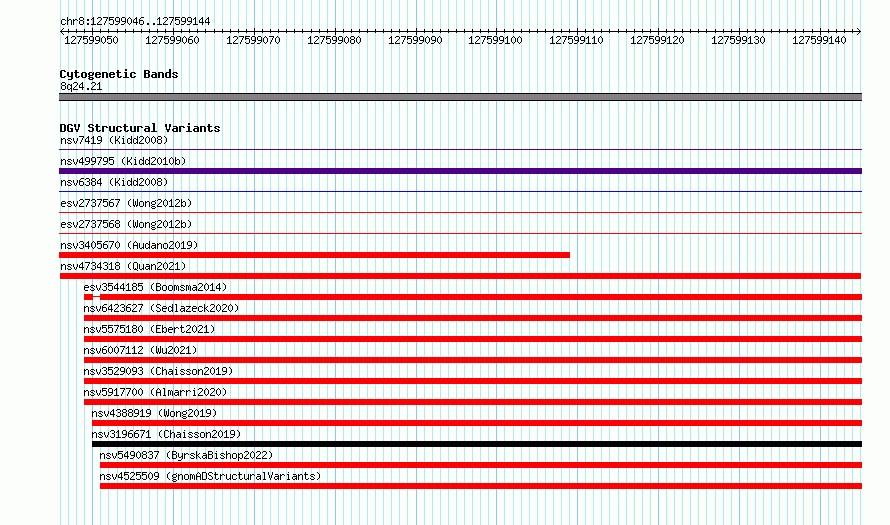Click the thin blue nsv7419 feature line
Image resolution: width=890 pixels, height=525 pixels.
click(x=460, y=149)
